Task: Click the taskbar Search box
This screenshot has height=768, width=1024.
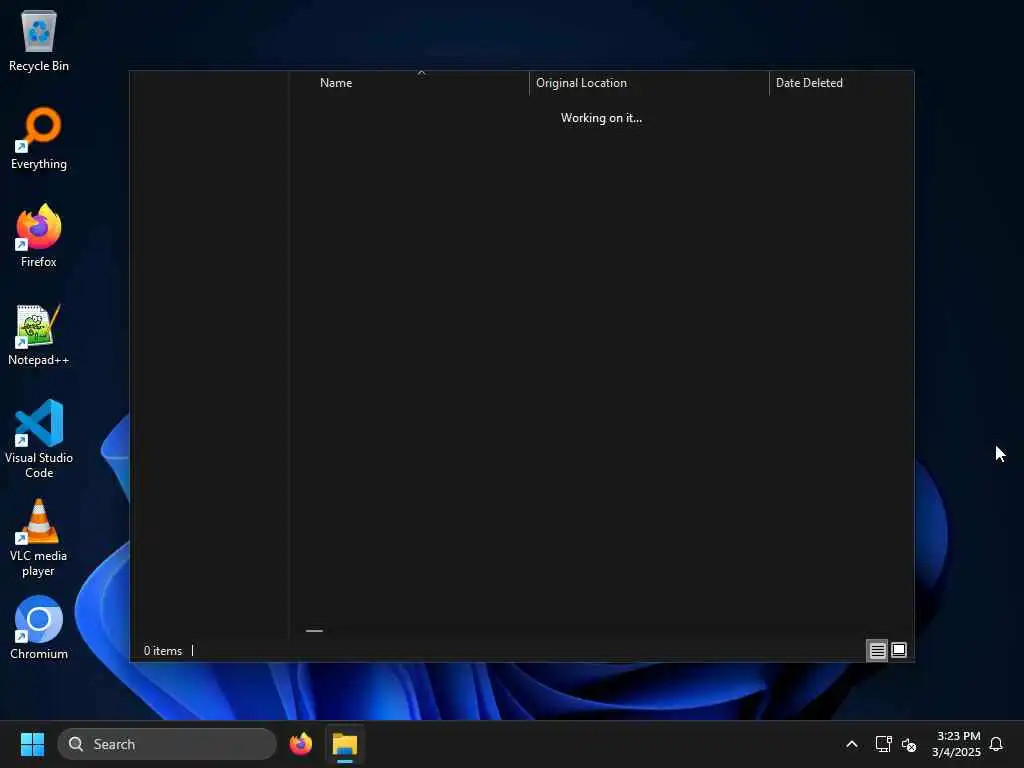Action: click(x=167, y=744)
